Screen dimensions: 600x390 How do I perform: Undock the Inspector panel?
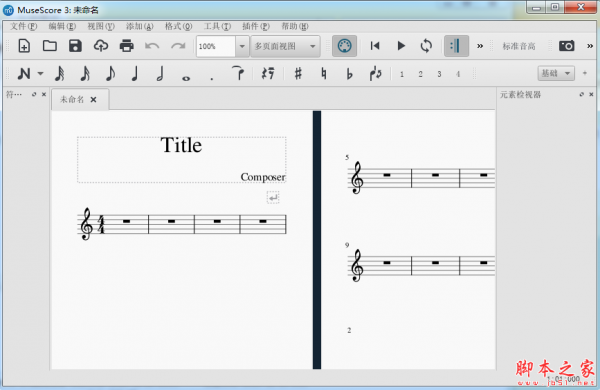pos(582,94)
